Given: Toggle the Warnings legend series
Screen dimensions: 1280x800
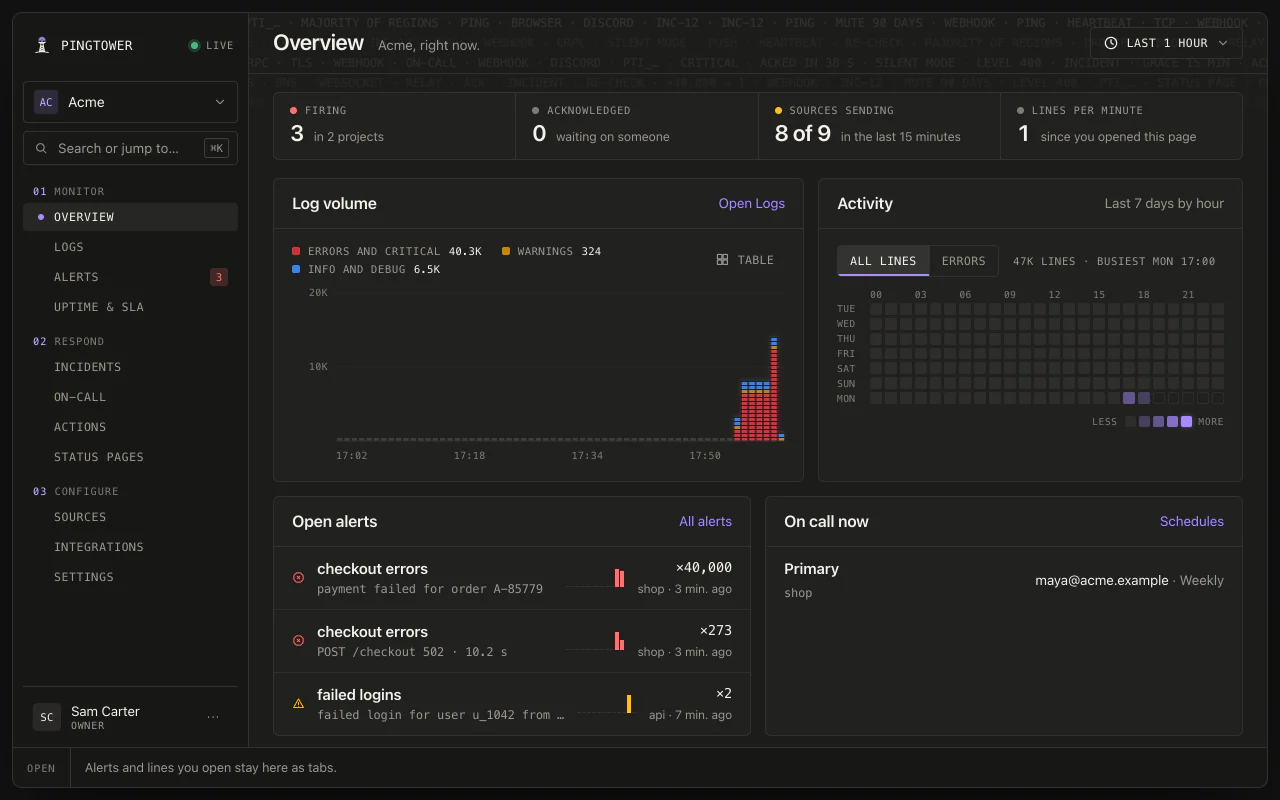Looking at the screenshot, I should point(551,251).
